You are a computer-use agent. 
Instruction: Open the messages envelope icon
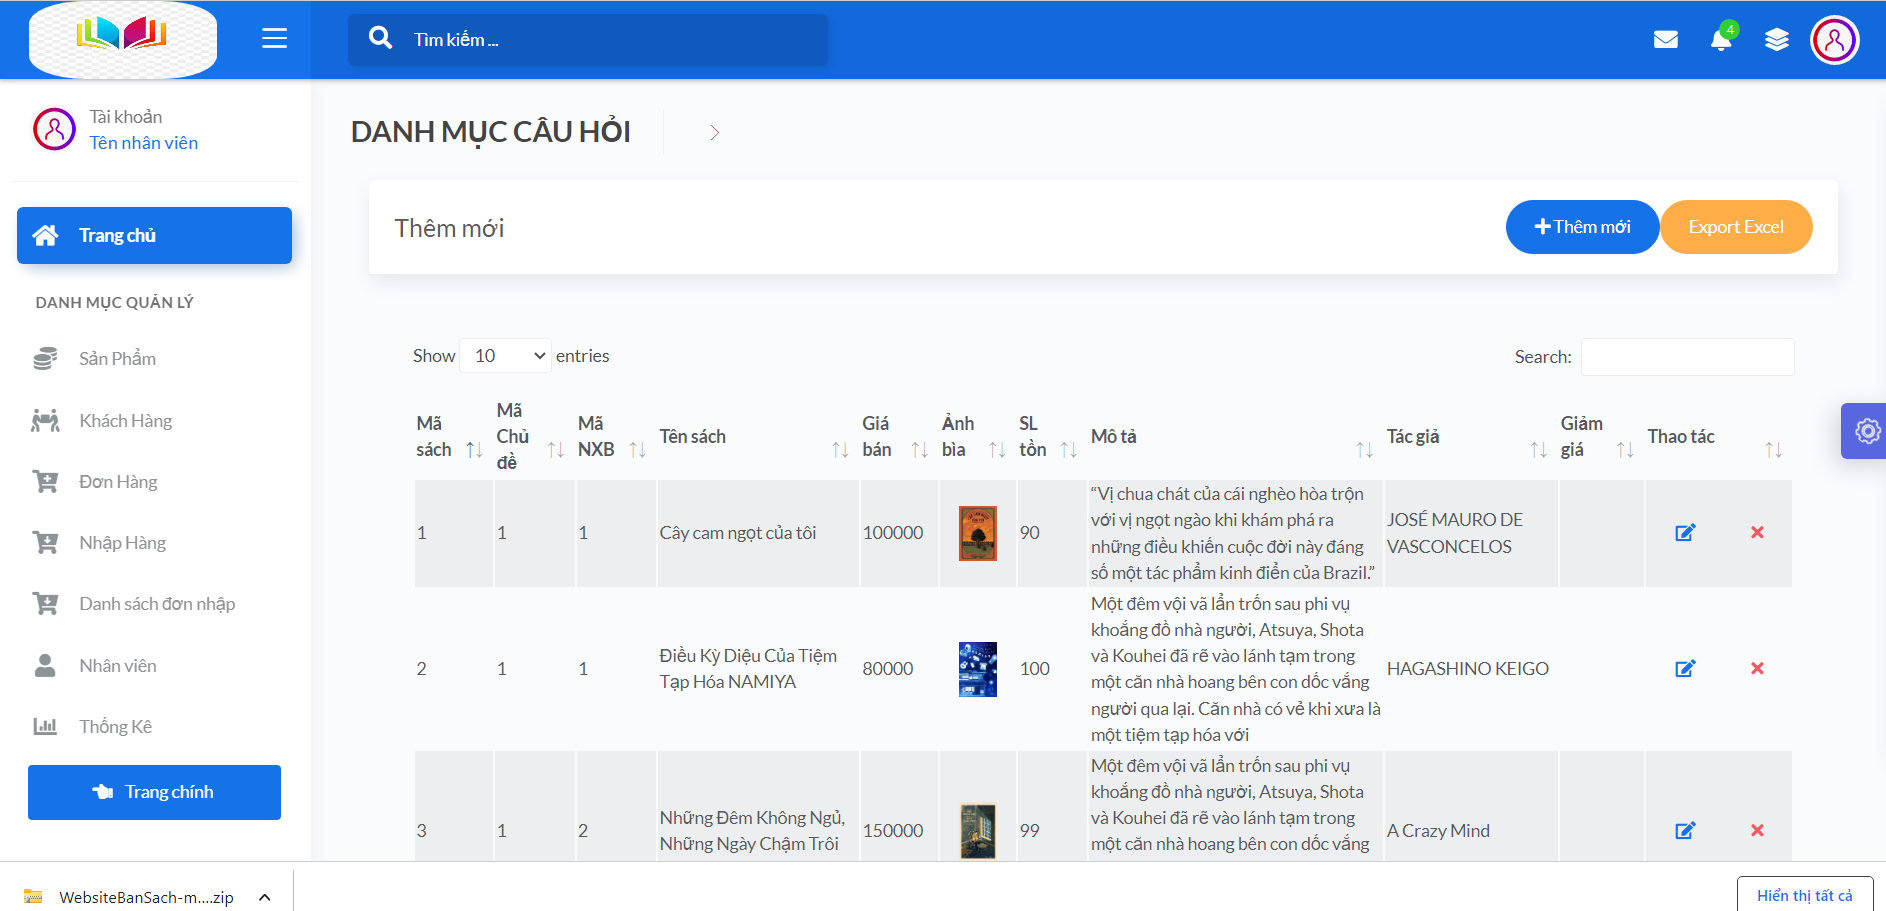pos(1666,40)
